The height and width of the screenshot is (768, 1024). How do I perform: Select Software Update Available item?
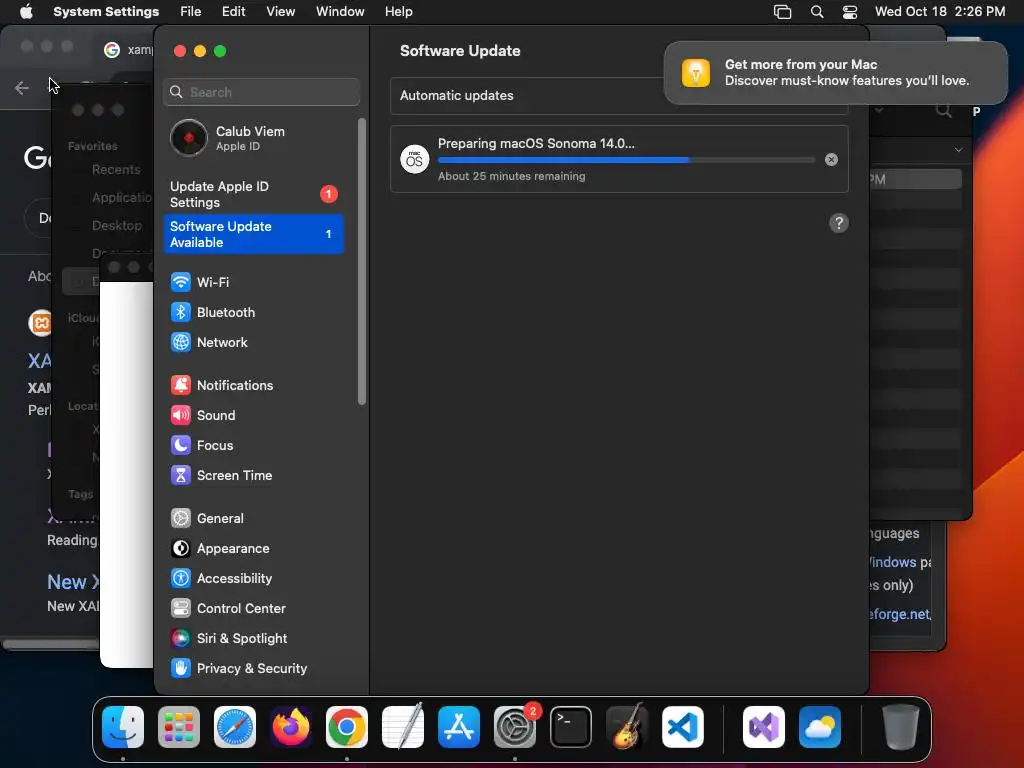coord(253,234)
